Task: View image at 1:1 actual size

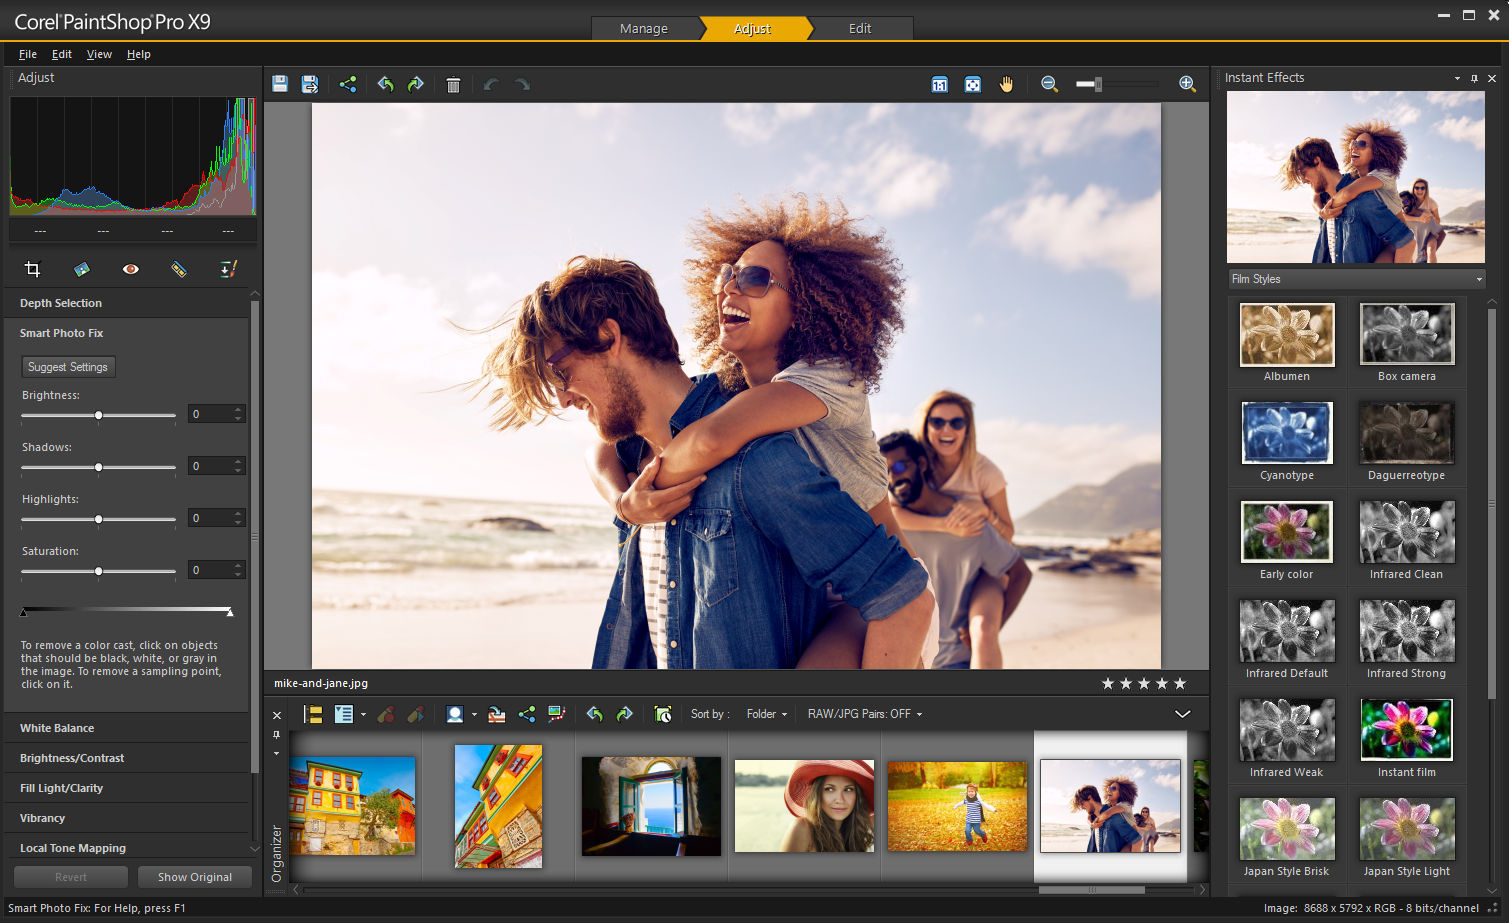Action: coord(940,85)
